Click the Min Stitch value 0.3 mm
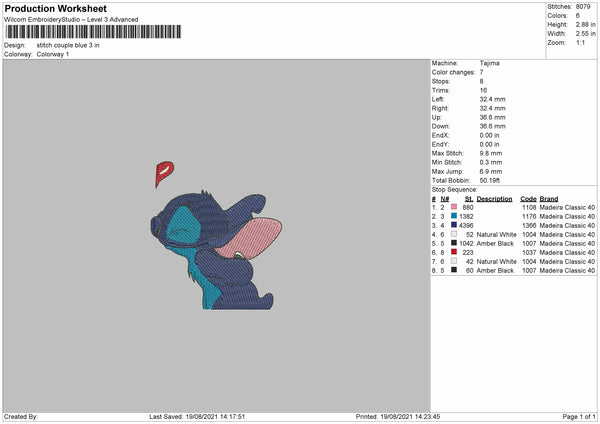600x424 pixels. (x=491, y=162)
